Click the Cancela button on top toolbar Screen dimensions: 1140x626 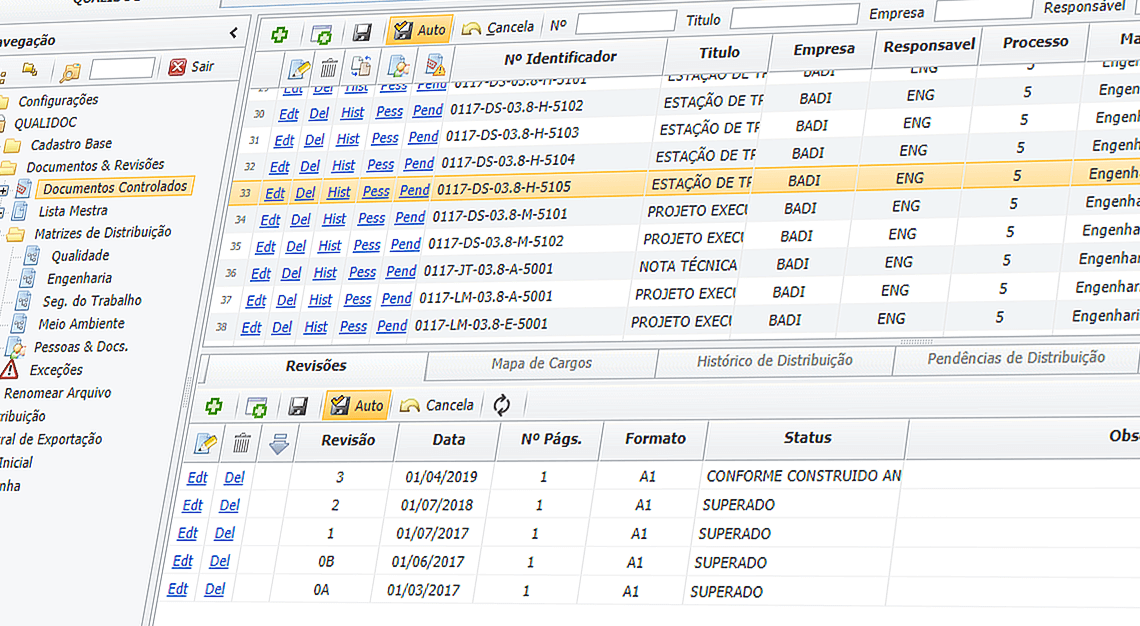click(493, 29)
